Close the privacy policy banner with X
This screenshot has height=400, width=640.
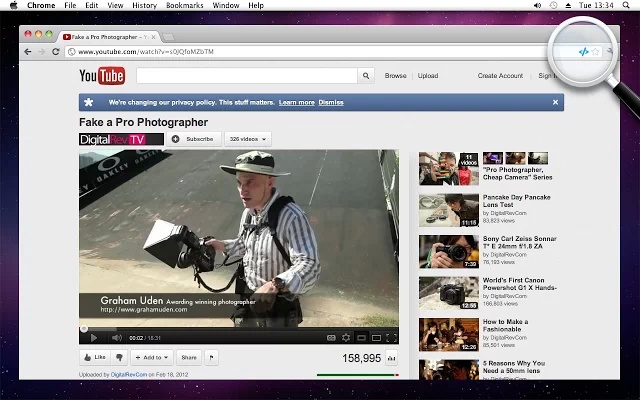555,102
